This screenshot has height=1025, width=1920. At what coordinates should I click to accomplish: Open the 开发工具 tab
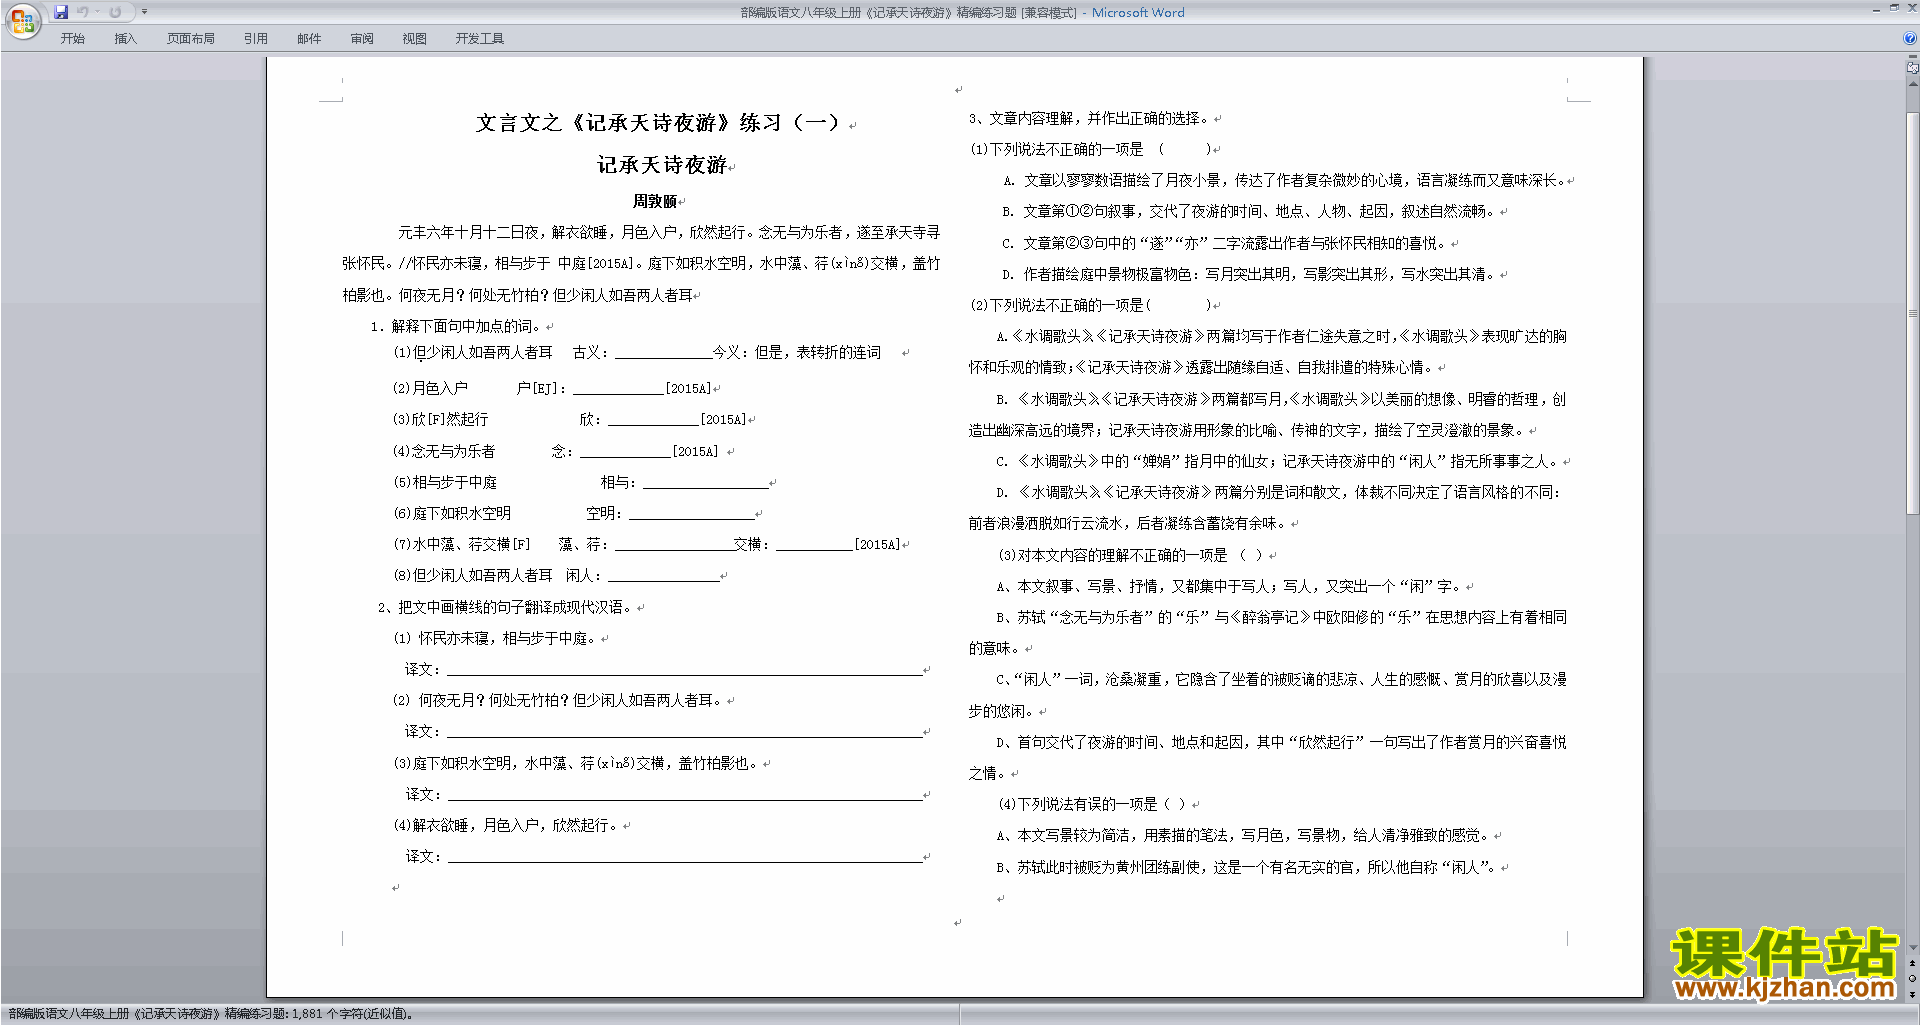480,39
